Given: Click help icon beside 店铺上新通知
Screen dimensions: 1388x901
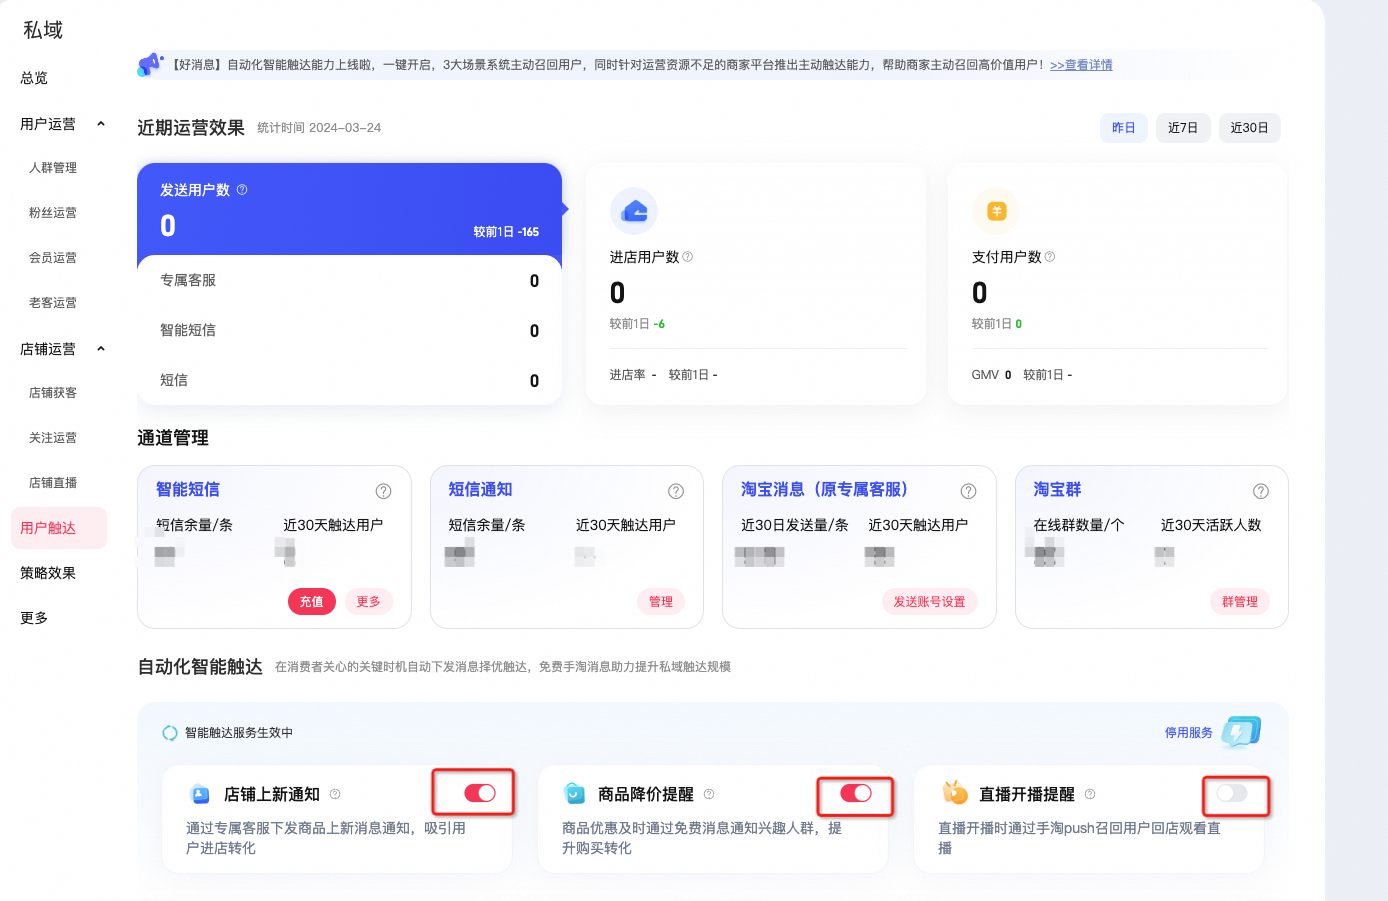Looking at the screenshot, I should pos(335,794).
